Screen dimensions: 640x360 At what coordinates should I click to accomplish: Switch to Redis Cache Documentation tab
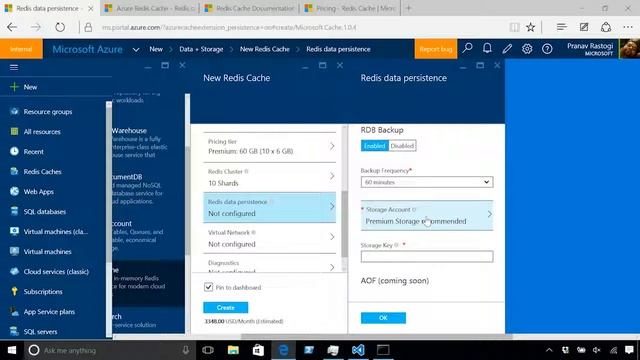coord(249,8)
